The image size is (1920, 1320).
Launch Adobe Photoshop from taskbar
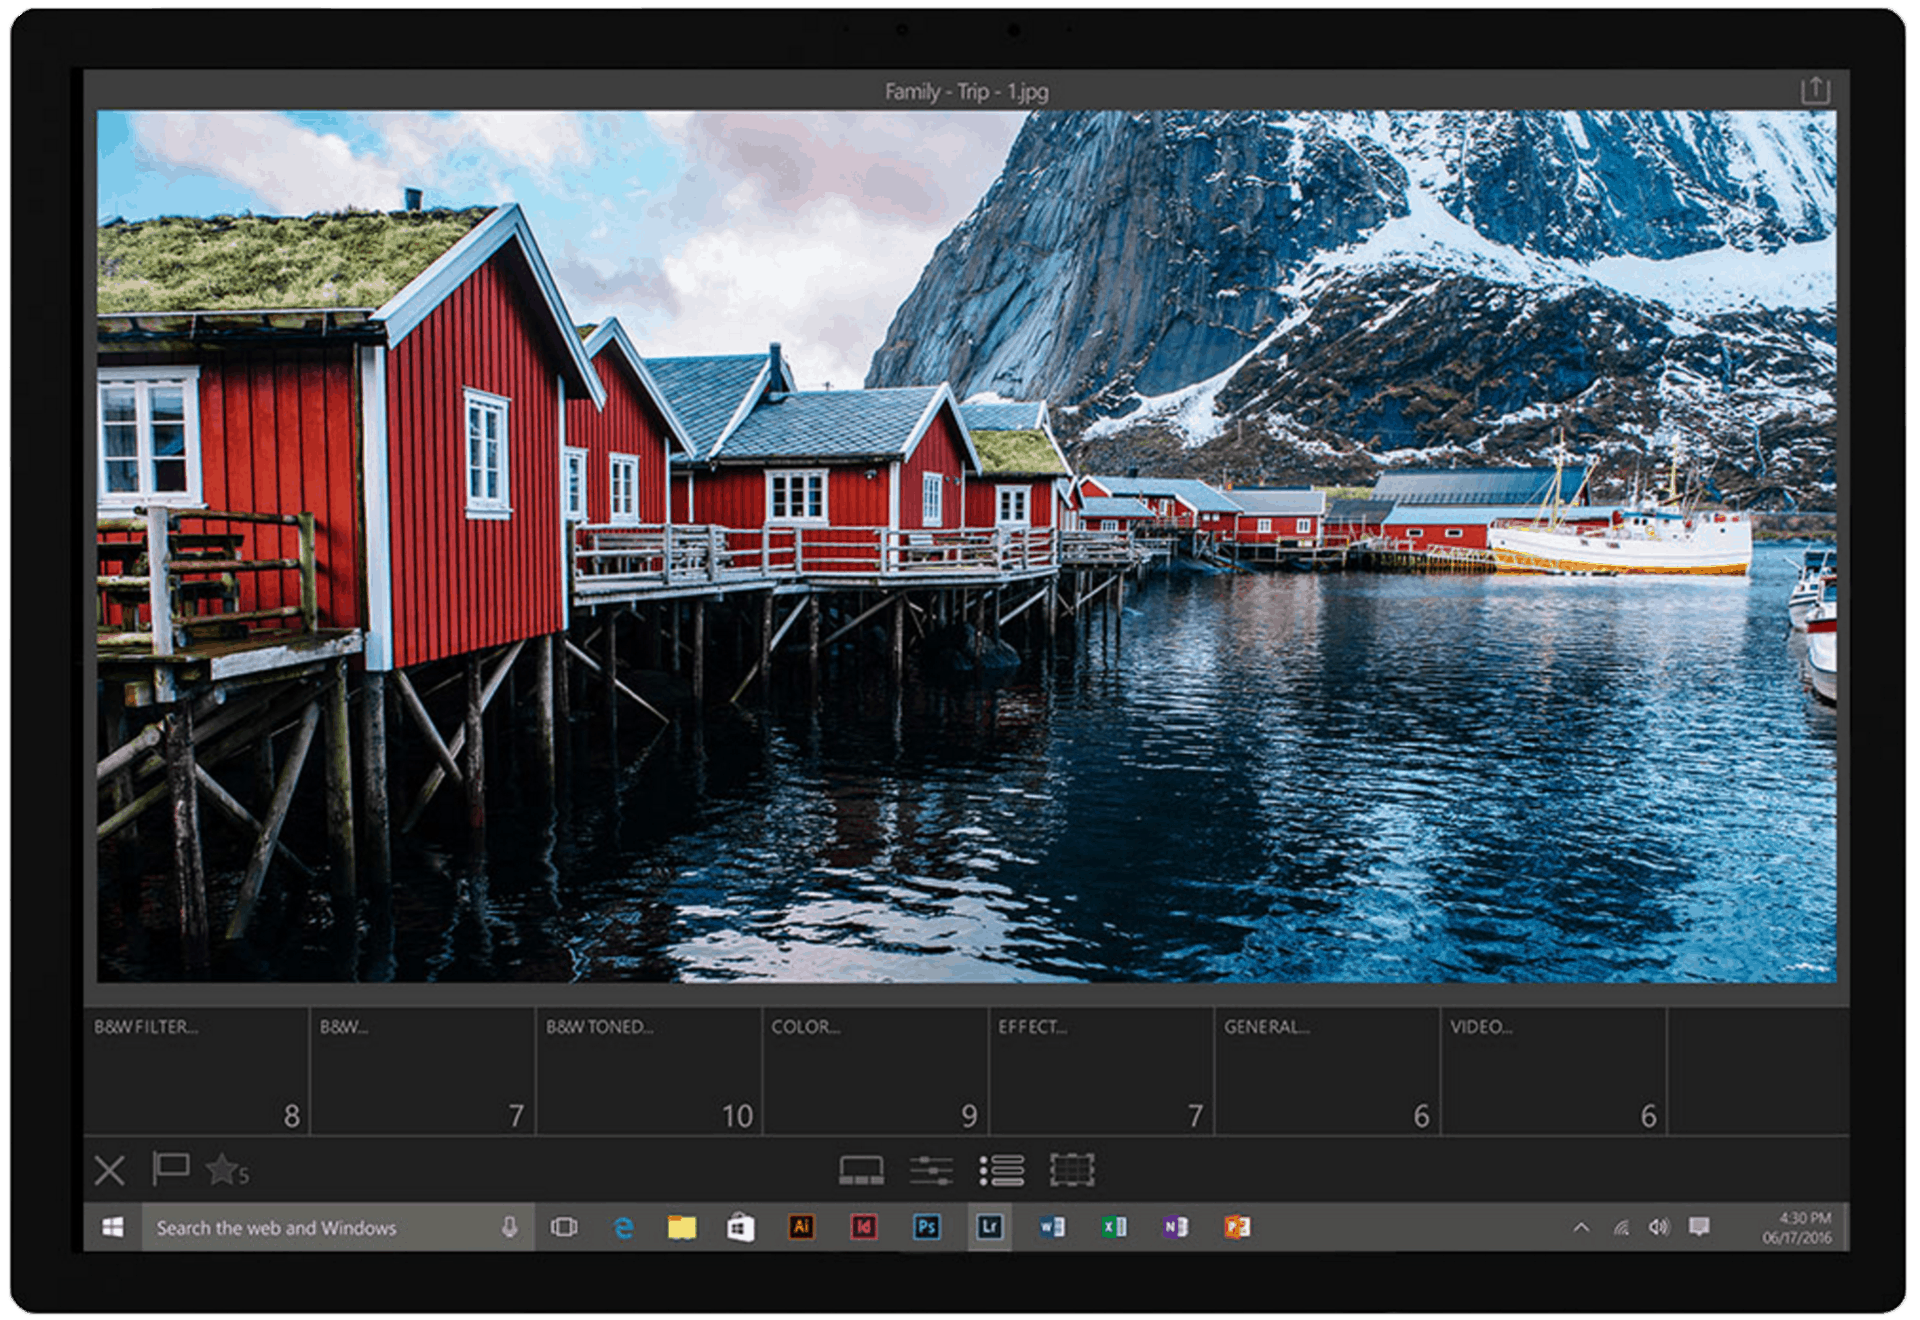tap(926, 1227)
